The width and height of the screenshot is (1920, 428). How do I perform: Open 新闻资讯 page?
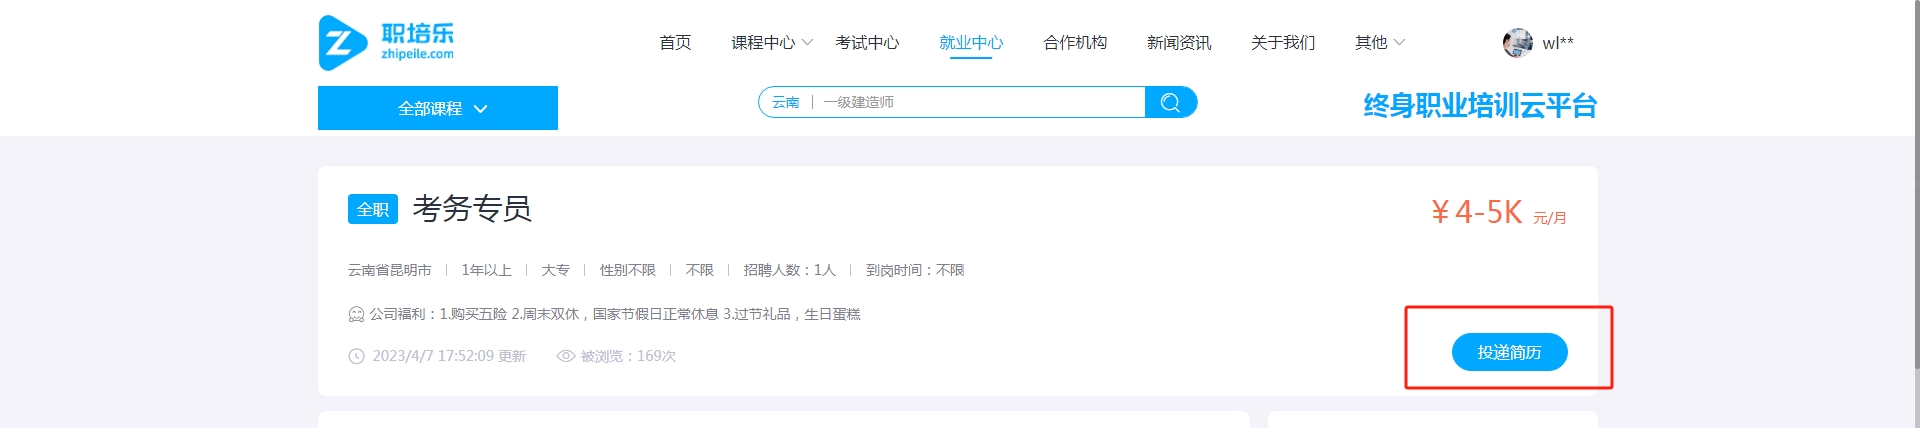pos(1179,43)
